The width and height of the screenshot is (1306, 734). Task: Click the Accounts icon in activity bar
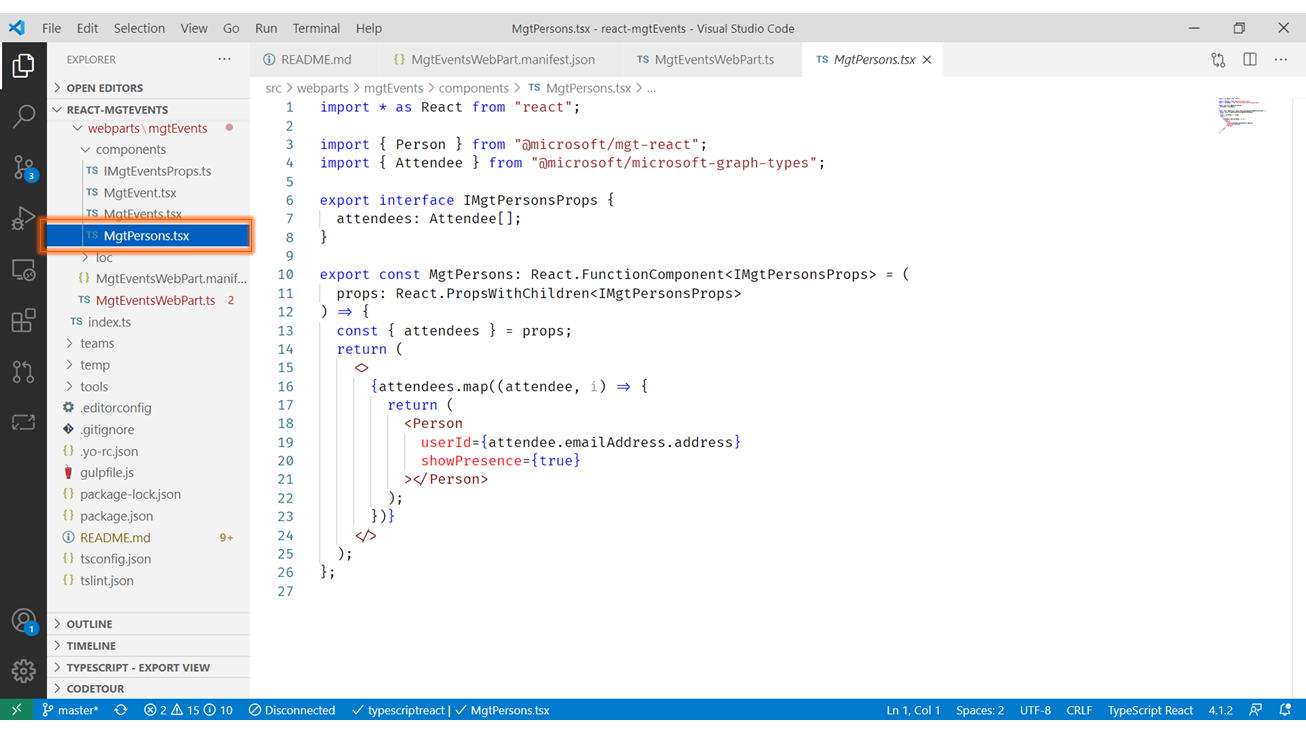click(x=23, y=621)
